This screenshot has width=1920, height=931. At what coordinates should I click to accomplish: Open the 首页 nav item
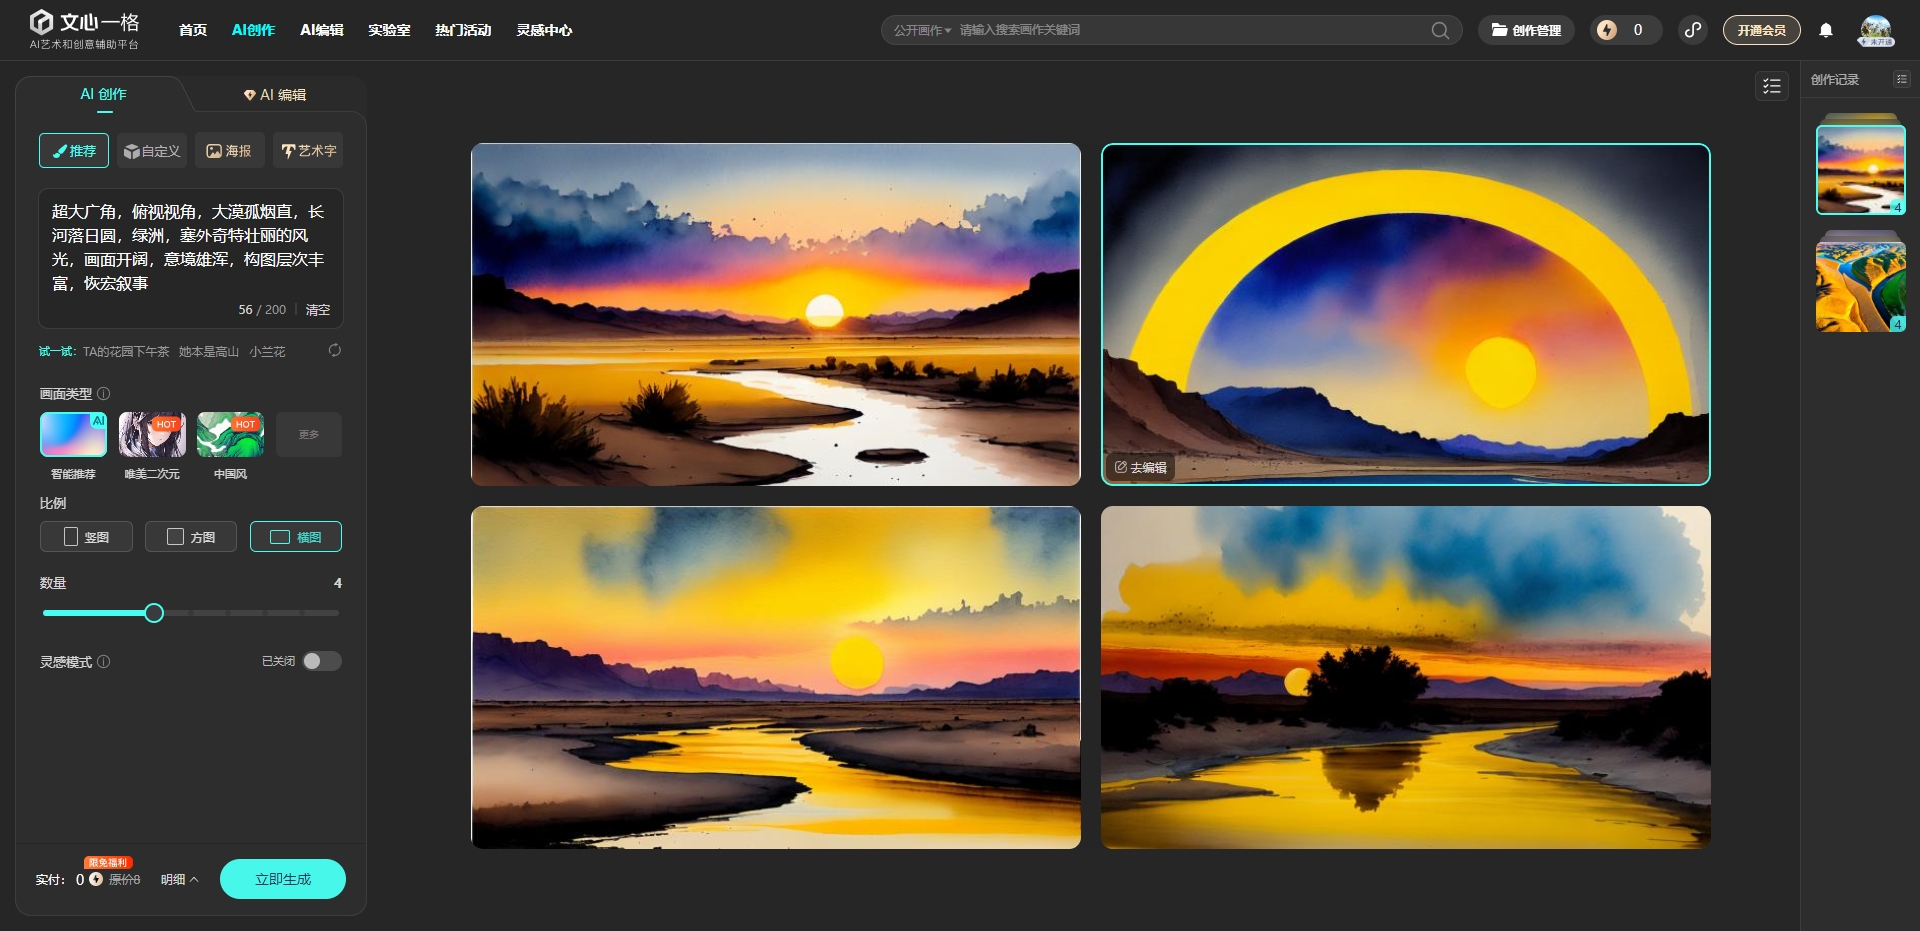pyautogui.click(x=193, y=30)
